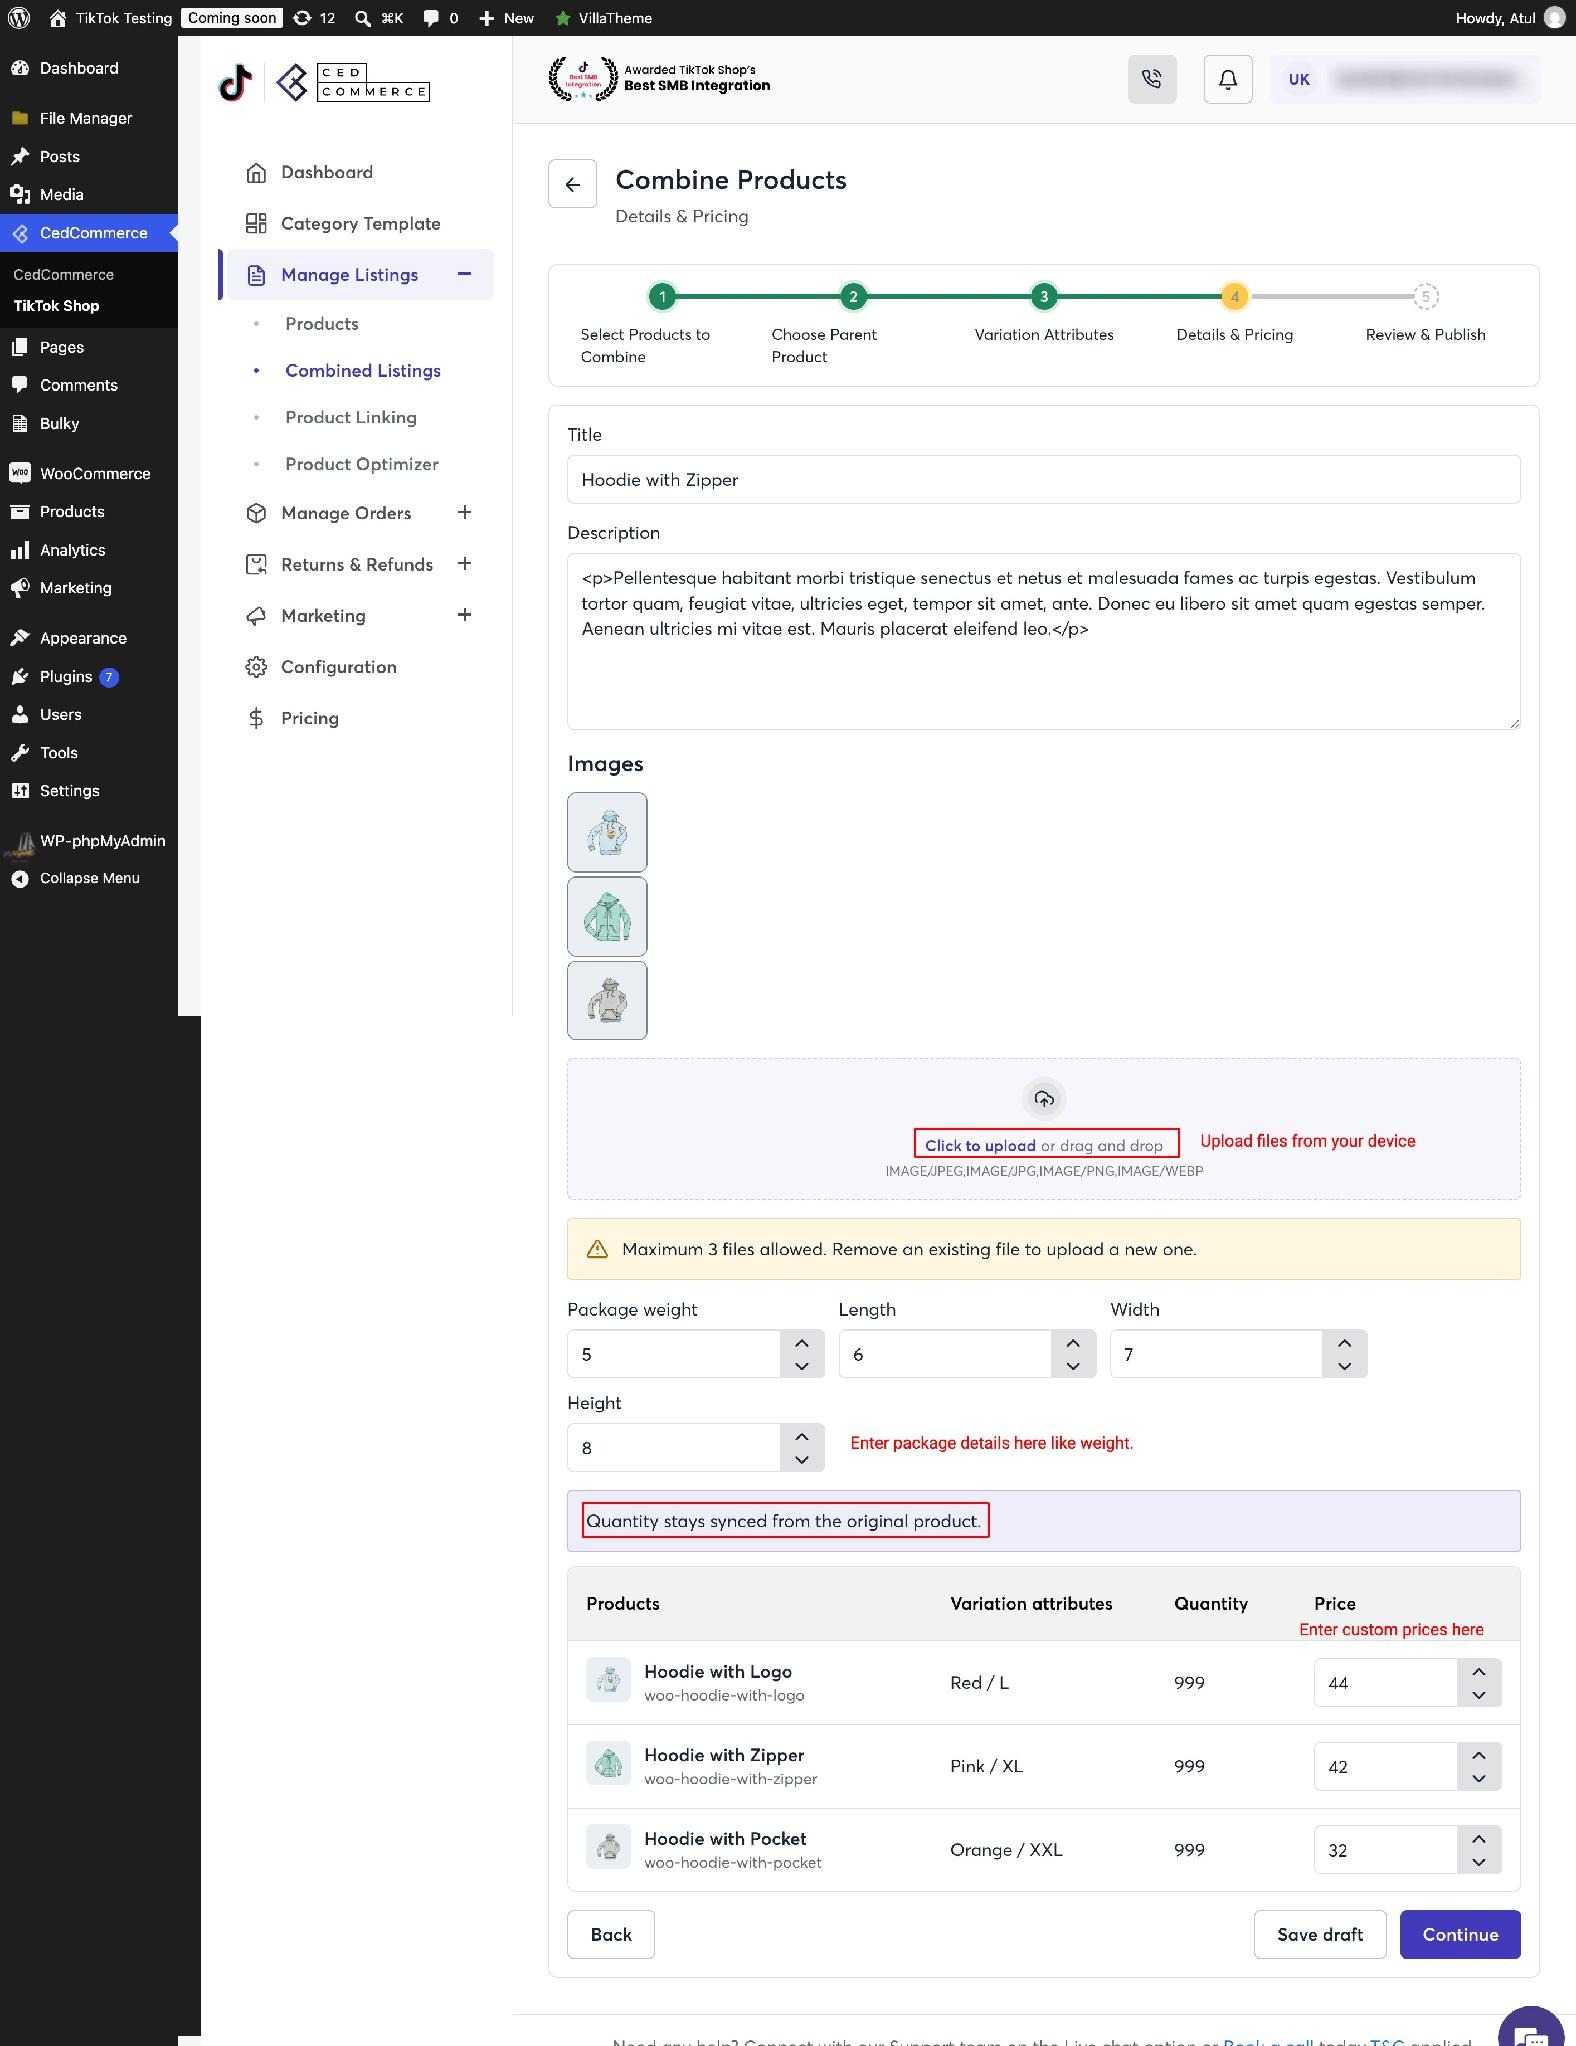
Task: Open the WordPress logo menu
Action: point(18,18)
